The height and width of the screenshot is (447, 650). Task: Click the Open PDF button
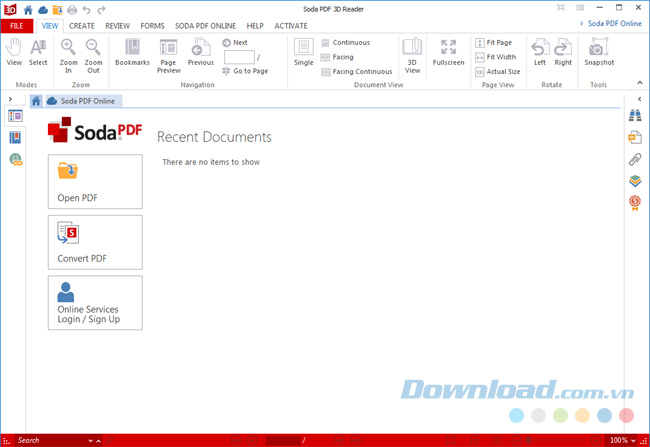[x=95, y=181]
